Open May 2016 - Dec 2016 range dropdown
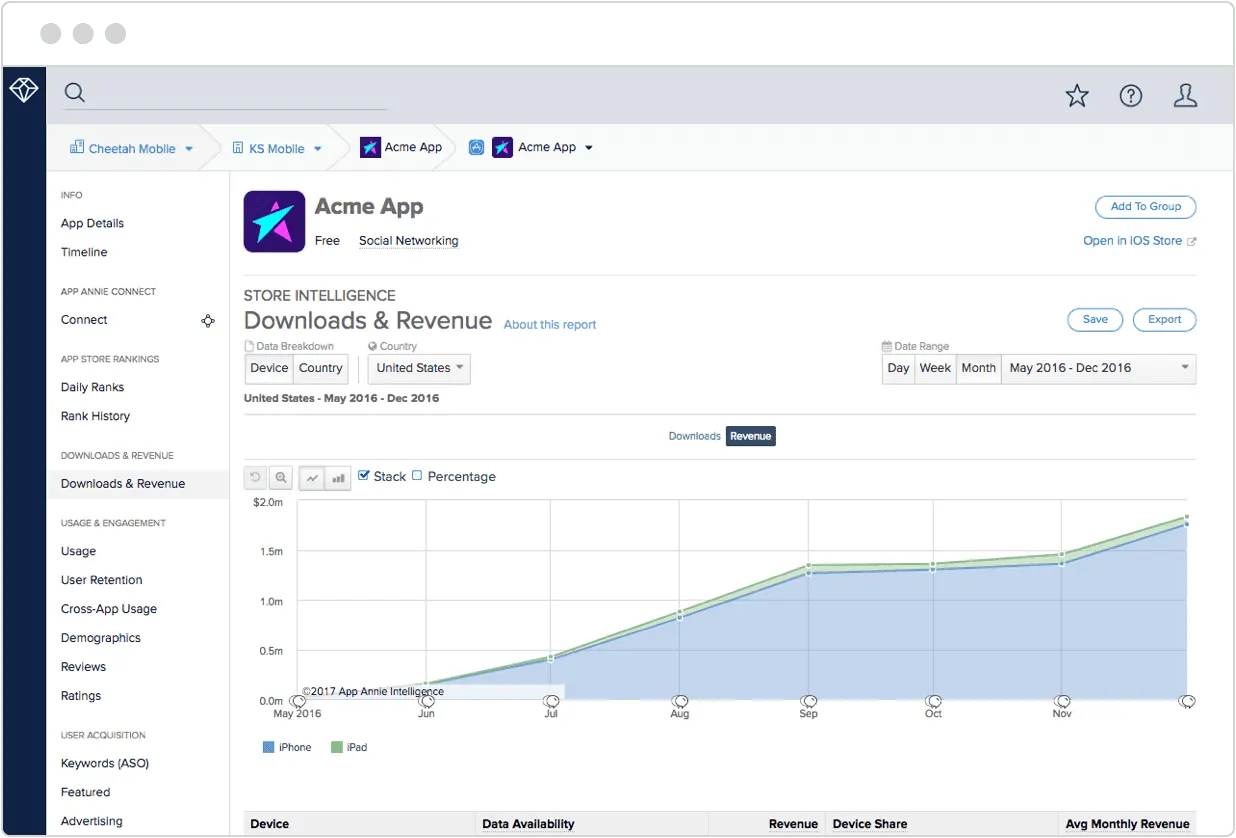Screen dimensions: 1236x838 (1098, 368)
